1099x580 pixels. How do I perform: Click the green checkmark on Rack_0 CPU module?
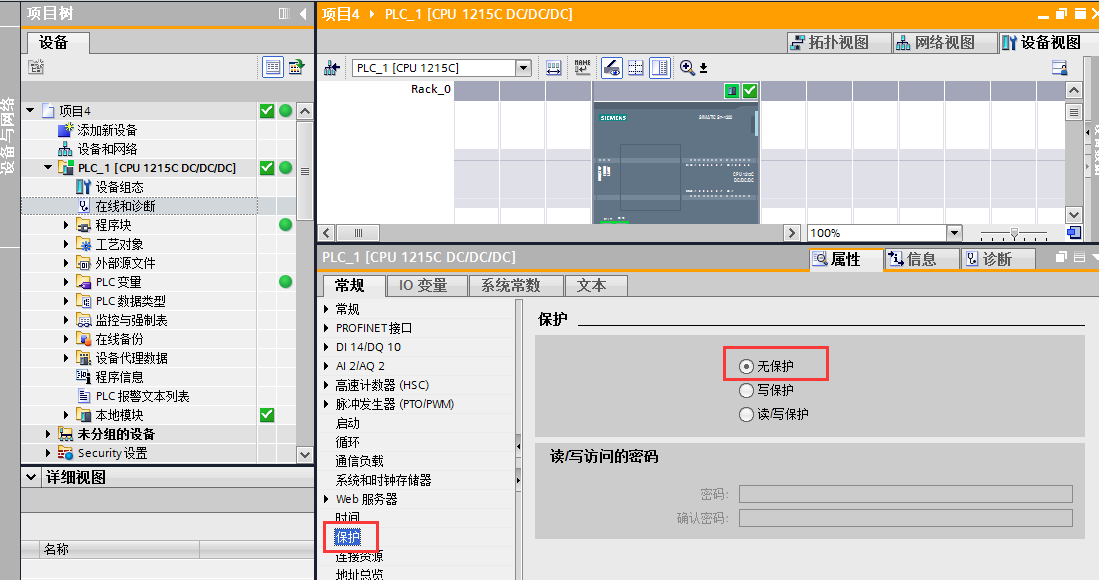coord(750,90)
